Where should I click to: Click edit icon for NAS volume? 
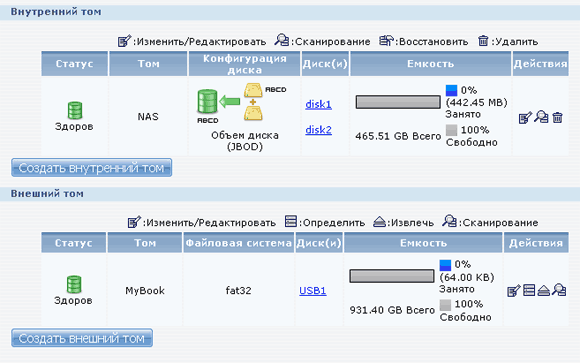(x=525, y=118)
